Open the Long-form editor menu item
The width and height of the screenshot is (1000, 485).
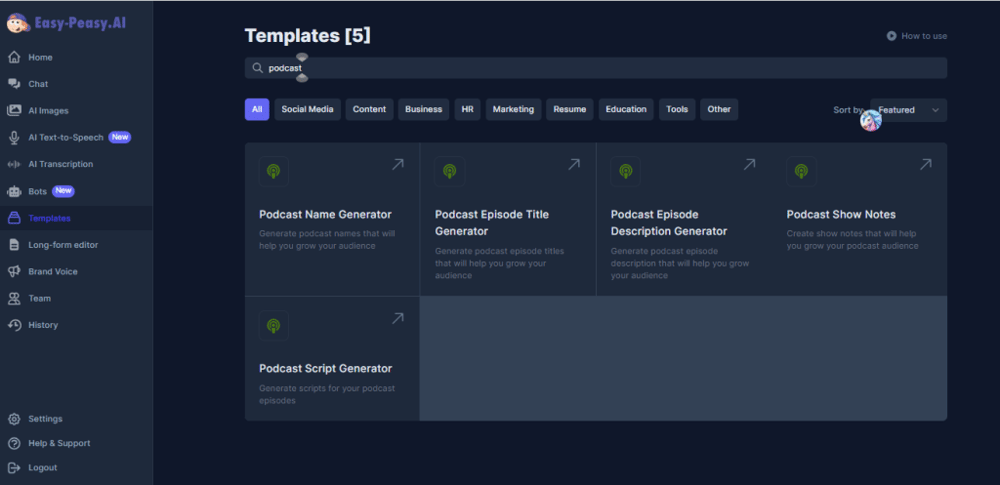tap(63, 244)
